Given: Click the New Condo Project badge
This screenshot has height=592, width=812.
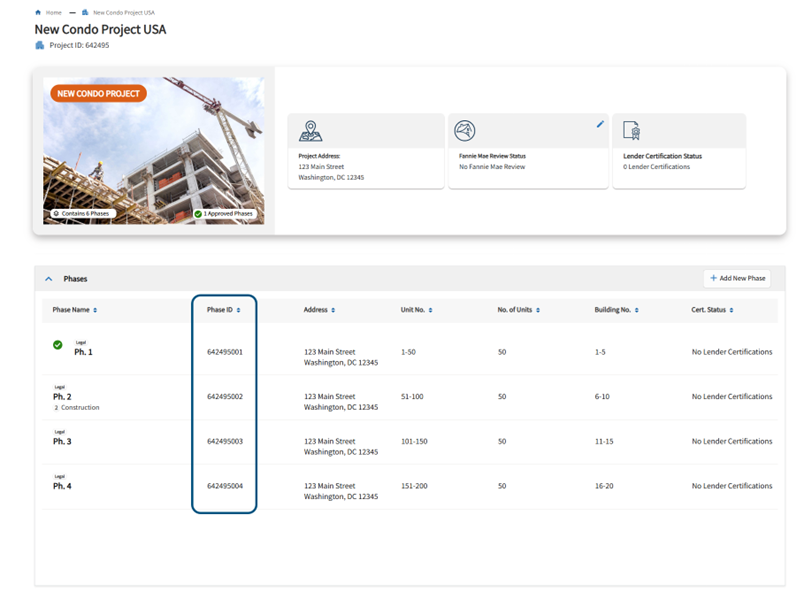Looking at the screenshot, I should click(x=98, y=94).
